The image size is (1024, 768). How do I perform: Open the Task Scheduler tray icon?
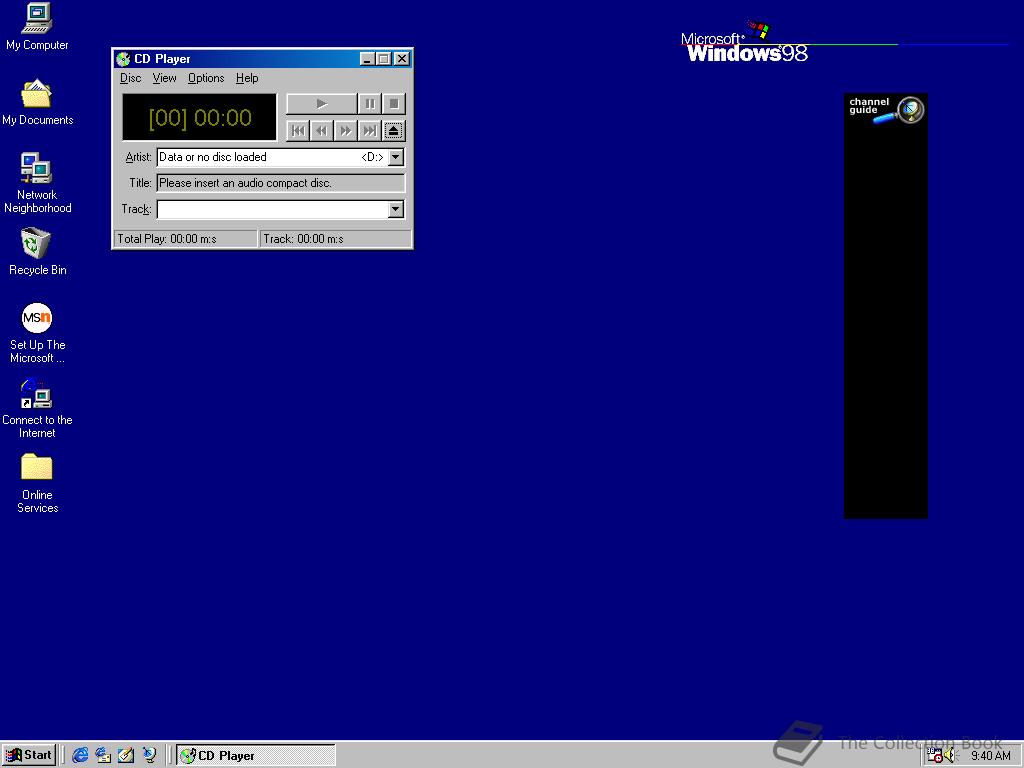pos(935,756)
